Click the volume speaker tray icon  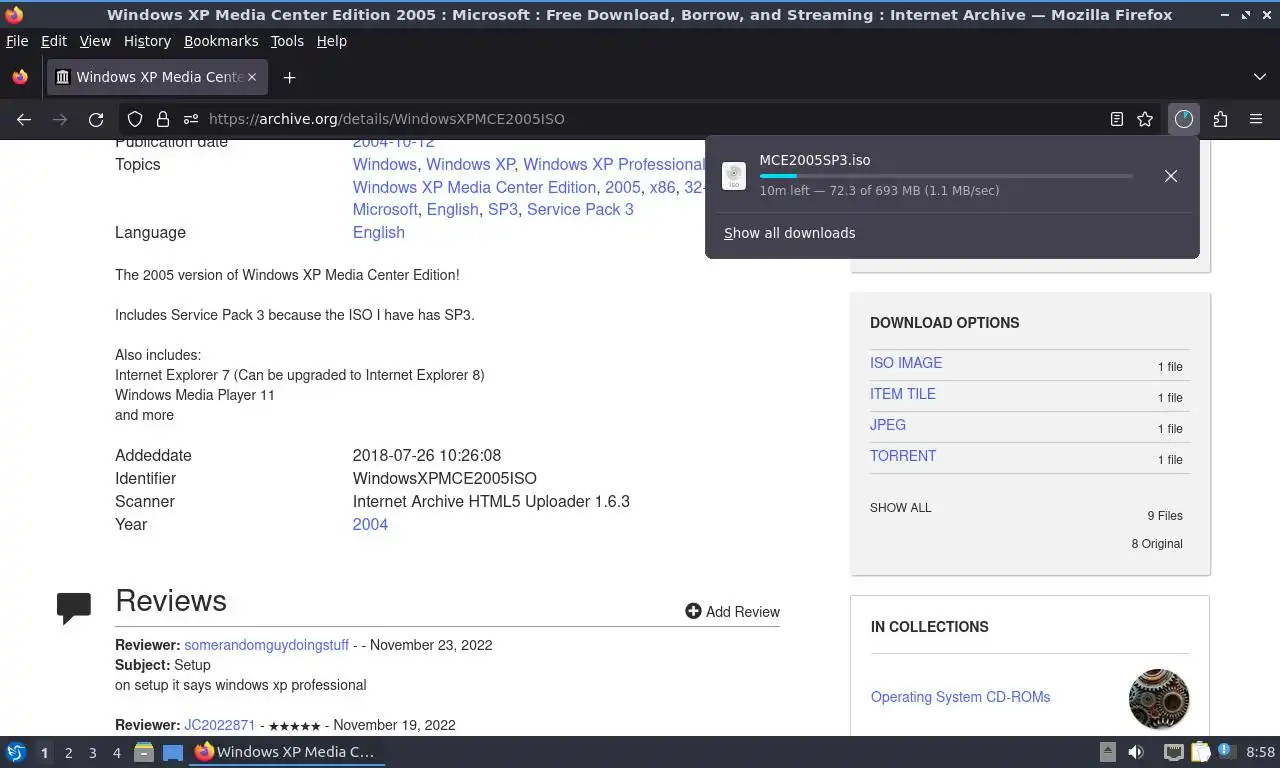point(1136,752)
